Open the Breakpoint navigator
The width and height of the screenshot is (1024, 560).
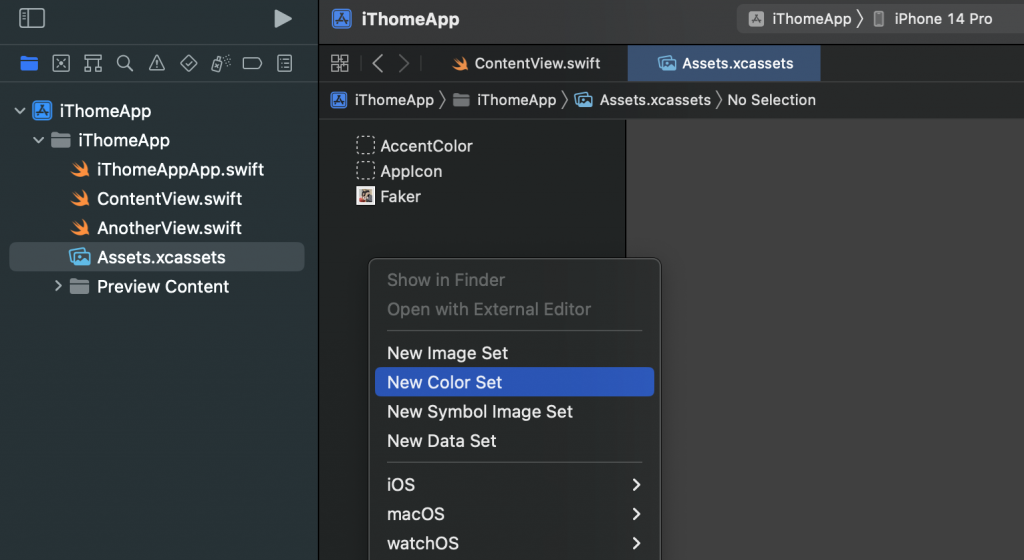pos(252,63)
